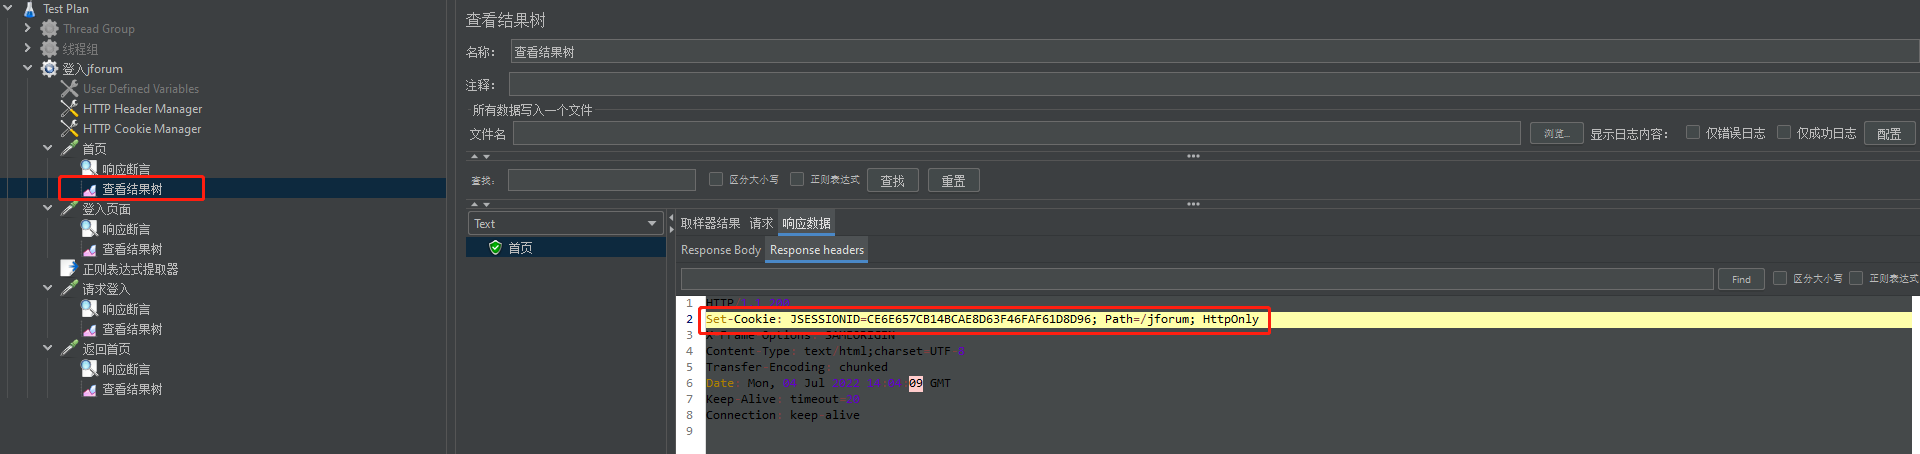Click the 浏览 browse button
1920x454 pixels.
[x=1556, y=133]
